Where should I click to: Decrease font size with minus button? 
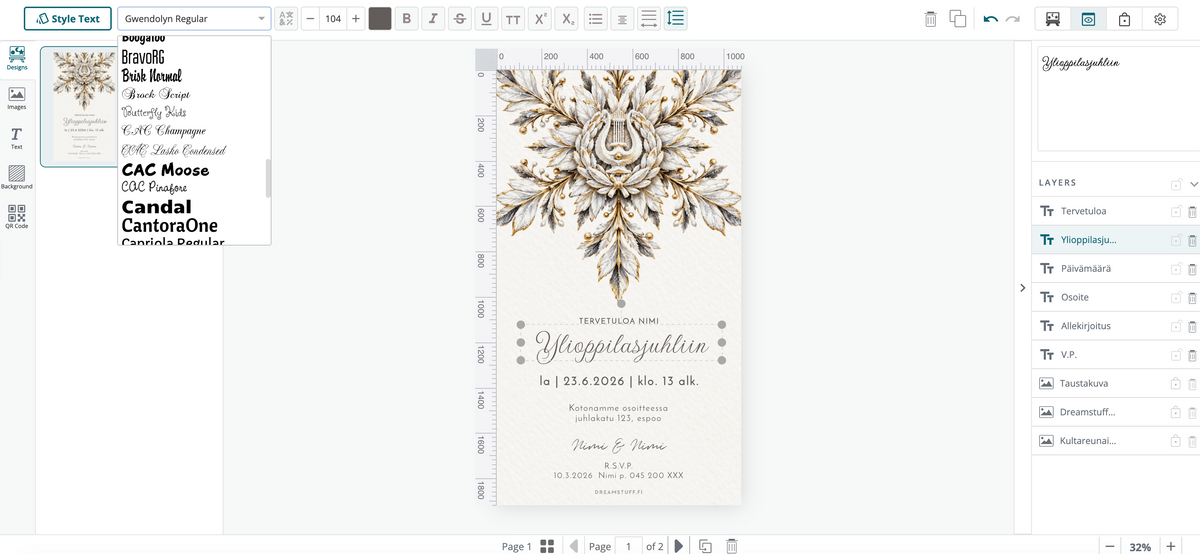(309, 19)
